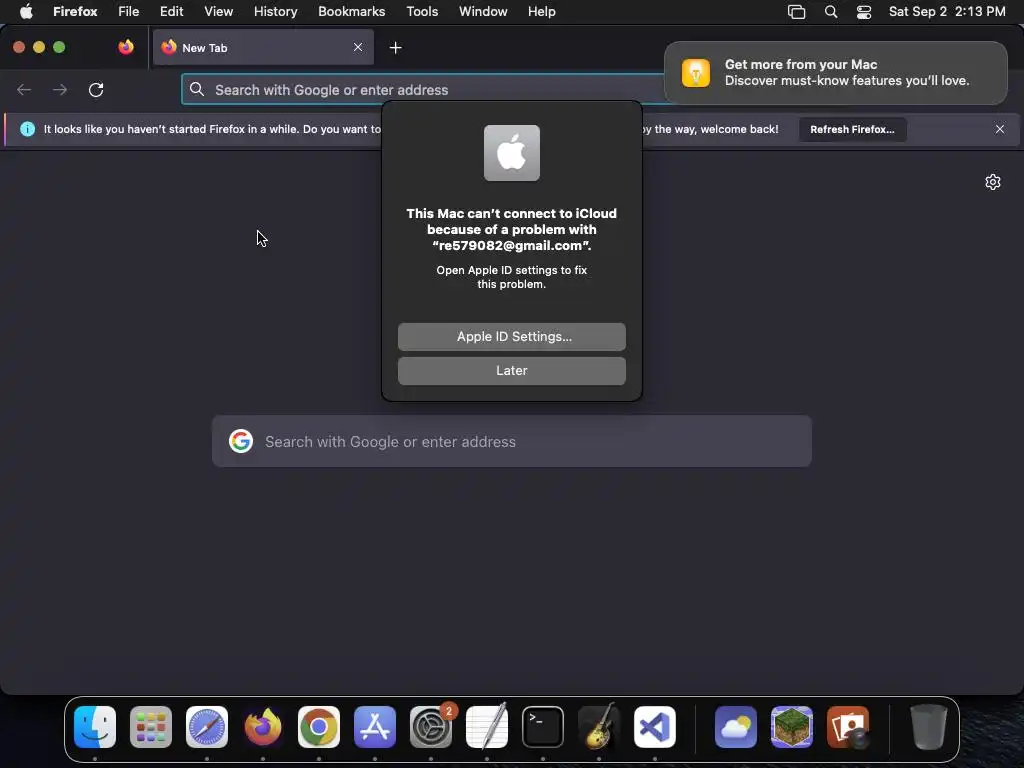Open Visual Studio Code from the Dock
The width and height of the screenshot is (1024, 768).
point(655,727)
